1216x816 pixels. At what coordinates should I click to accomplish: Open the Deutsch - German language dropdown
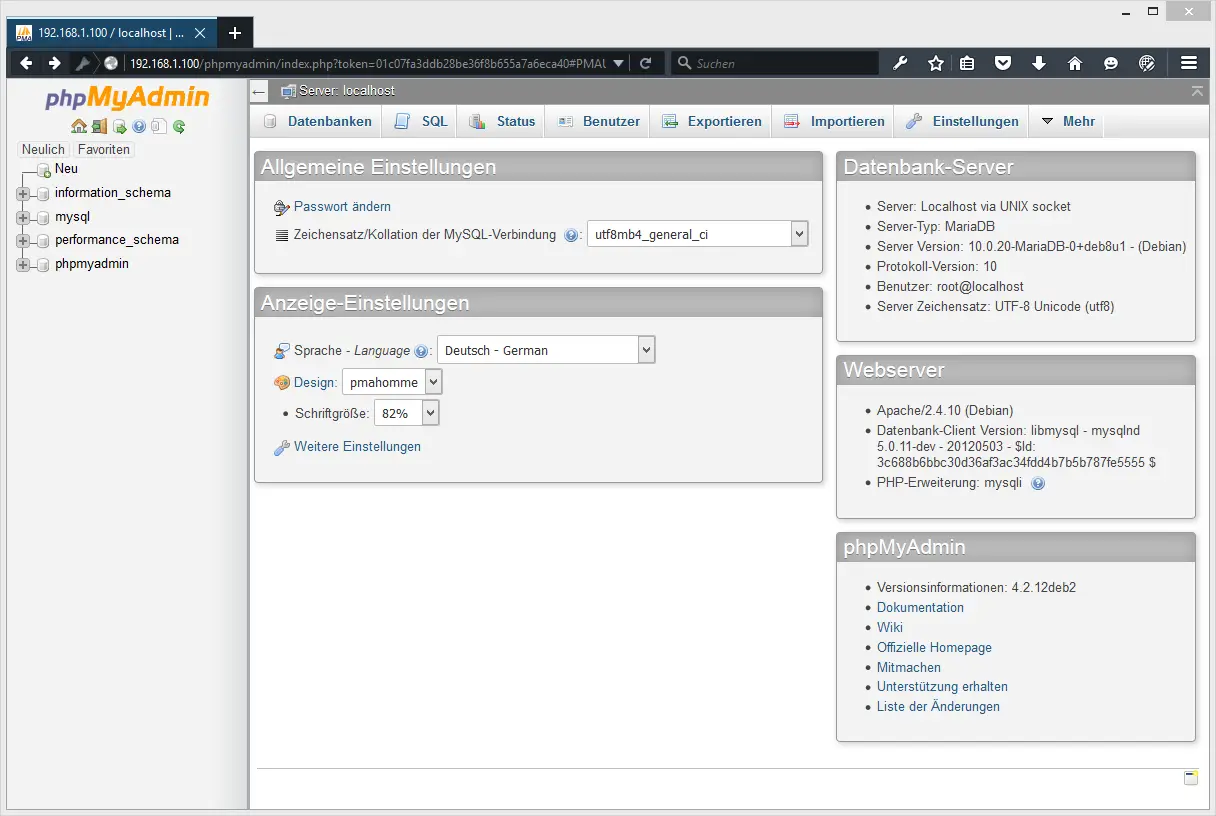pos(546,350)
